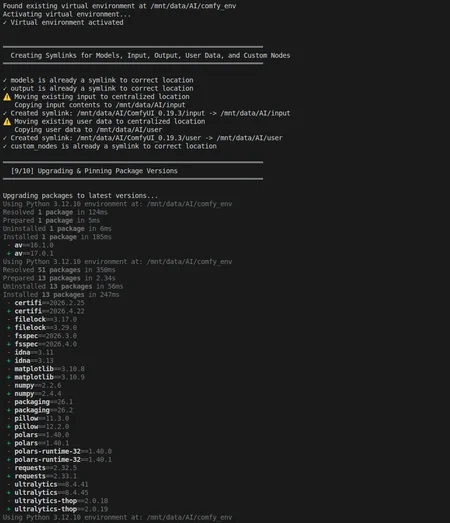450x523 pixels.
Task: Click the /mnt/data/AI/comfy_env path in first line
Action: 193,6
